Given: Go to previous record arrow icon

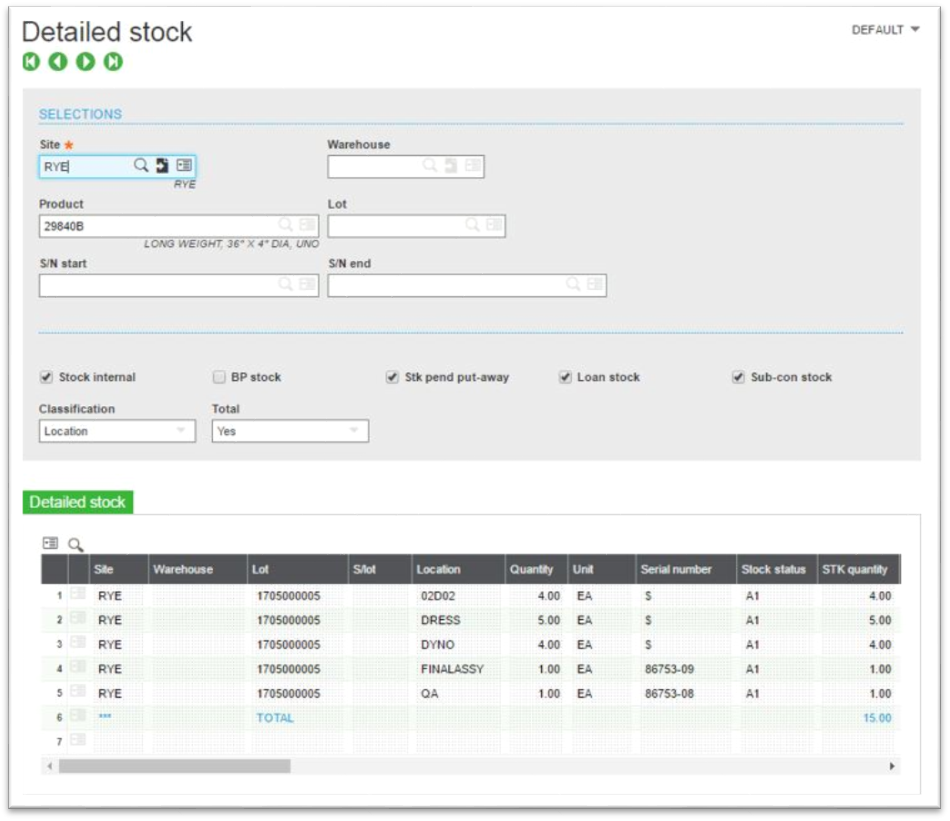Looking at the screenshot, I should pos(58,61).
